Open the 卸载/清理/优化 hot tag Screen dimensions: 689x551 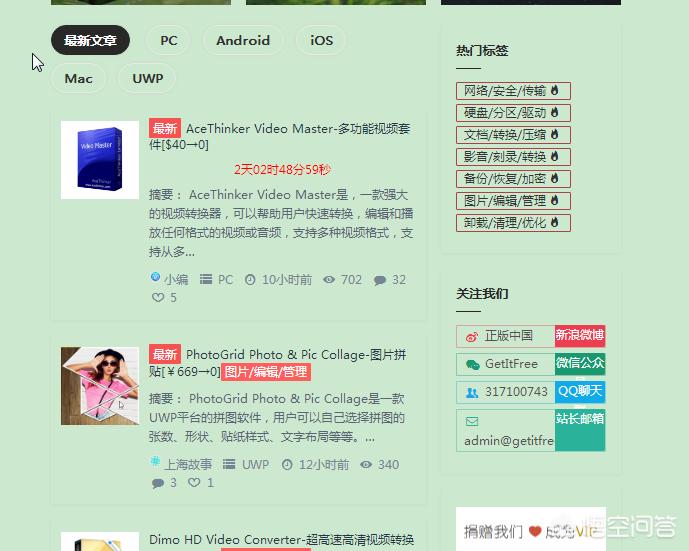point(513,223)
